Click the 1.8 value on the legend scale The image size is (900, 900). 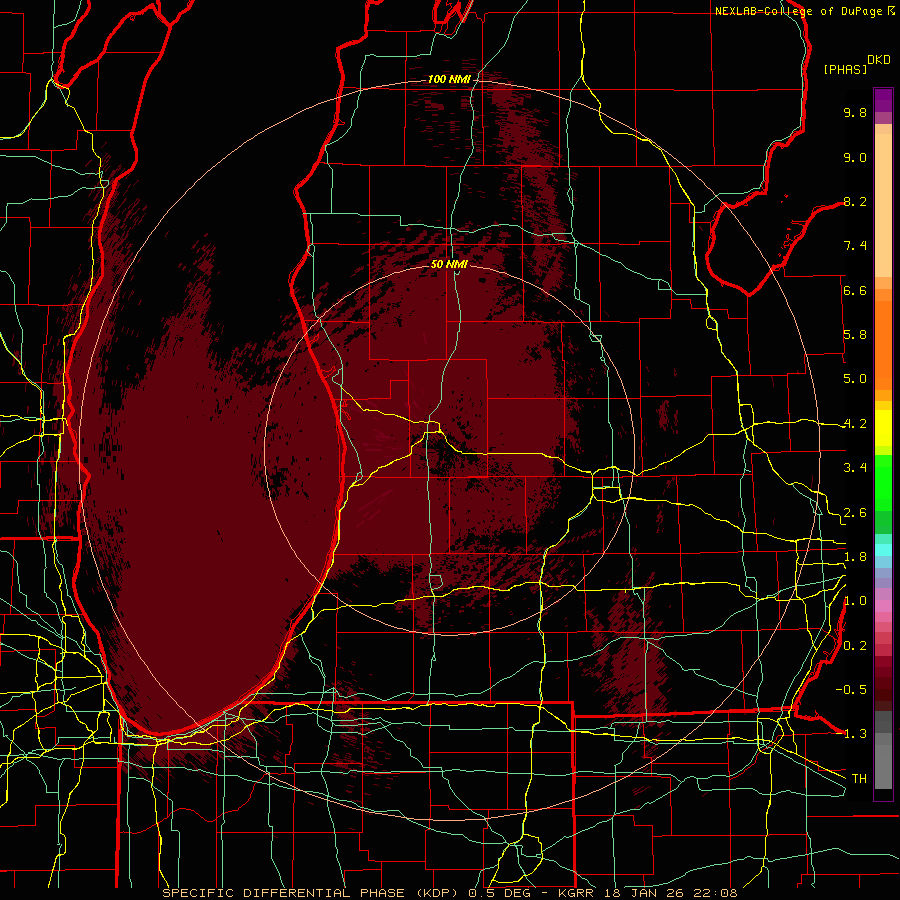coord(855,557)
